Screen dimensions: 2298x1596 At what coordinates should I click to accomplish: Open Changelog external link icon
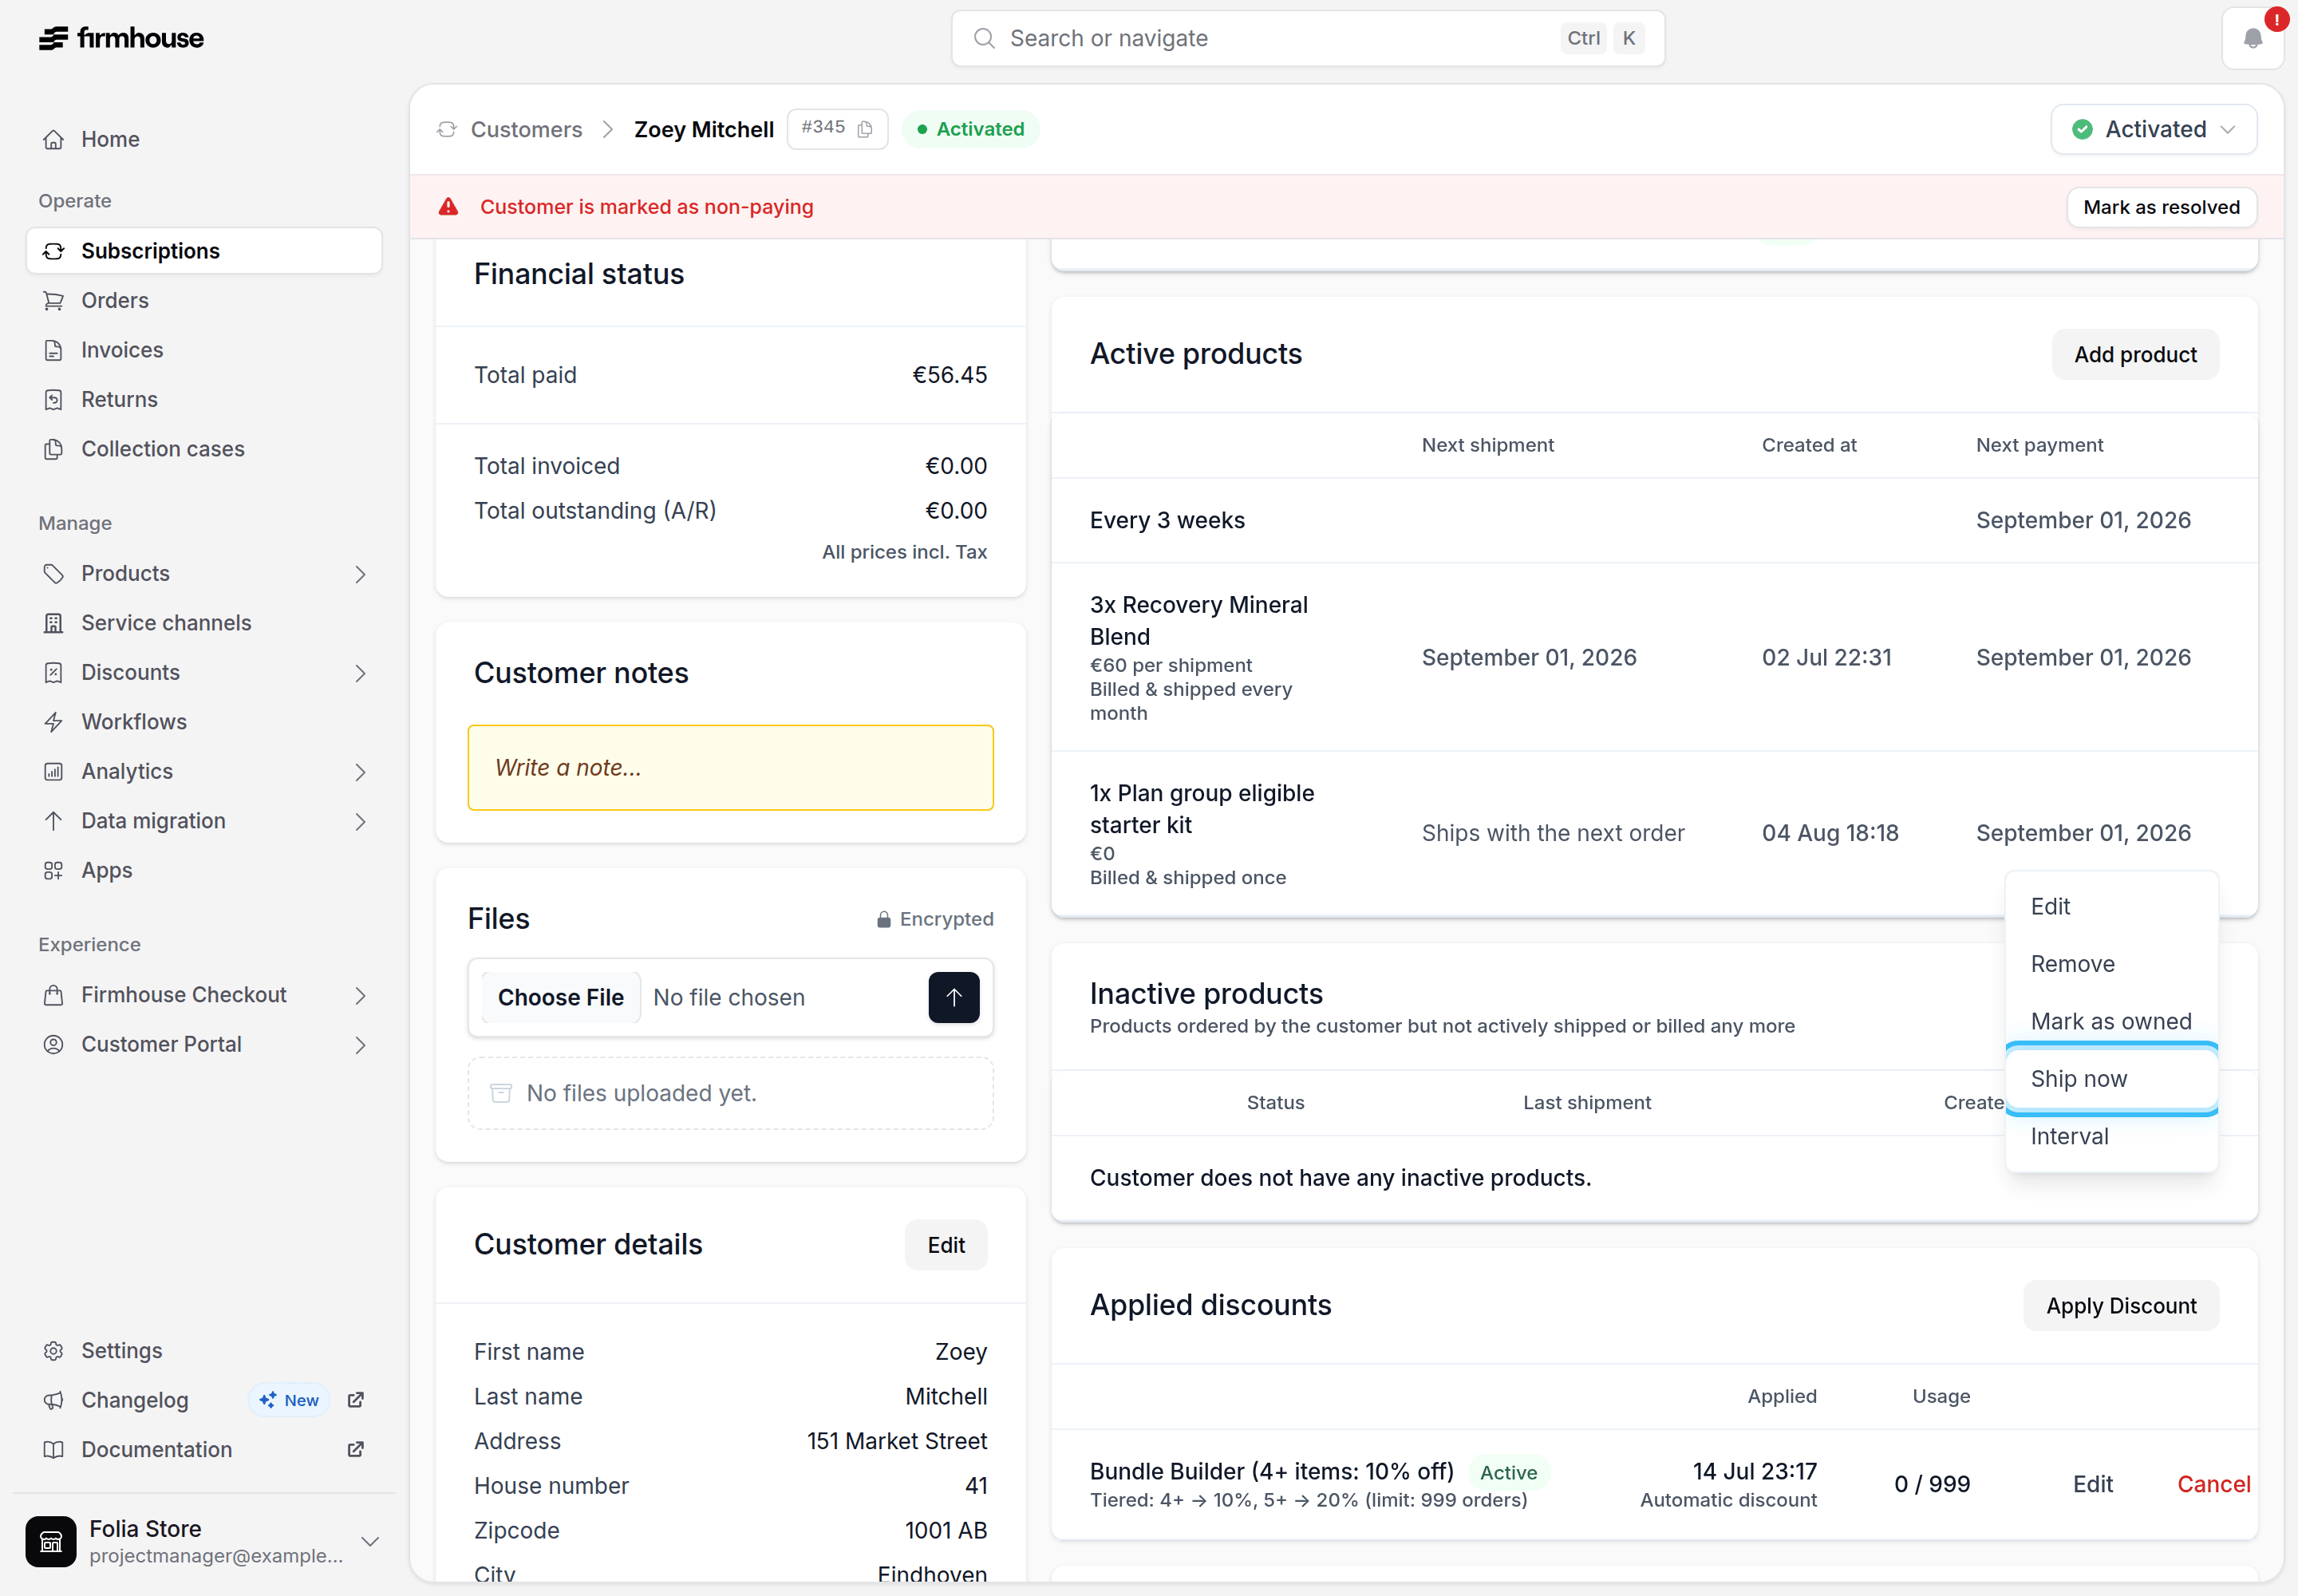point(355,1400)
